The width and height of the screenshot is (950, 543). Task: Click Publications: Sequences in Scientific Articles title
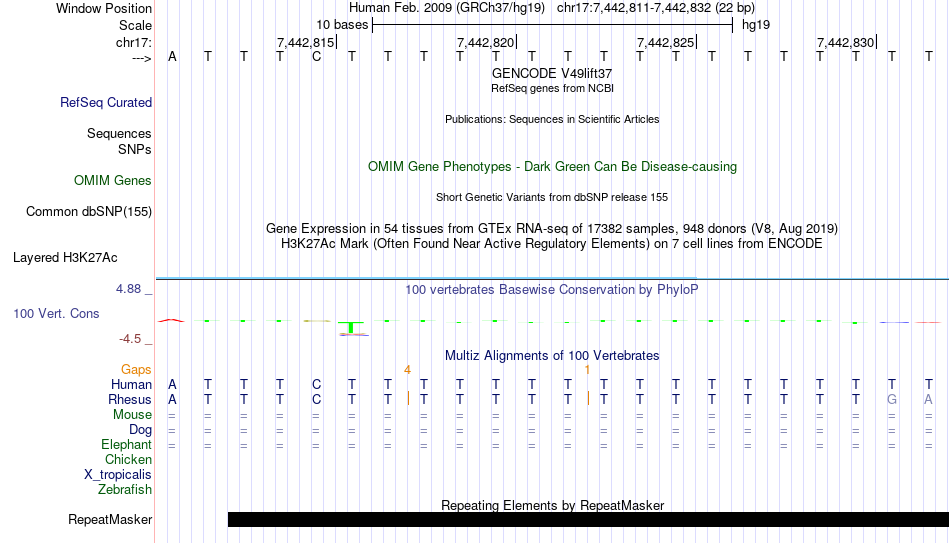coord(552,119)
